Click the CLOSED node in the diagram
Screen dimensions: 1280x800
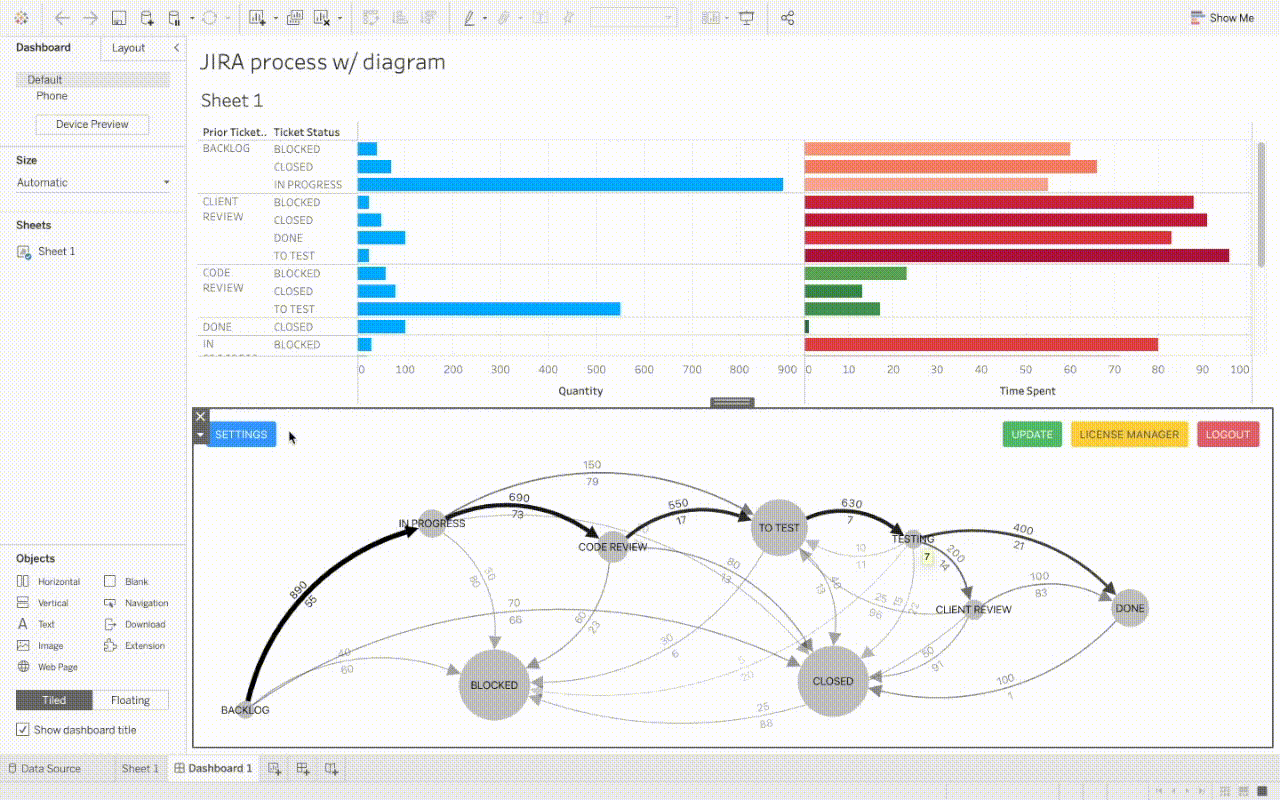tap(833, 681)
